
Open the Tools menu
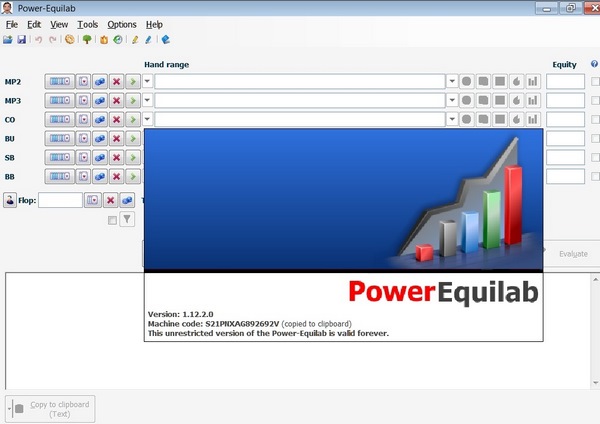point(88,24)
